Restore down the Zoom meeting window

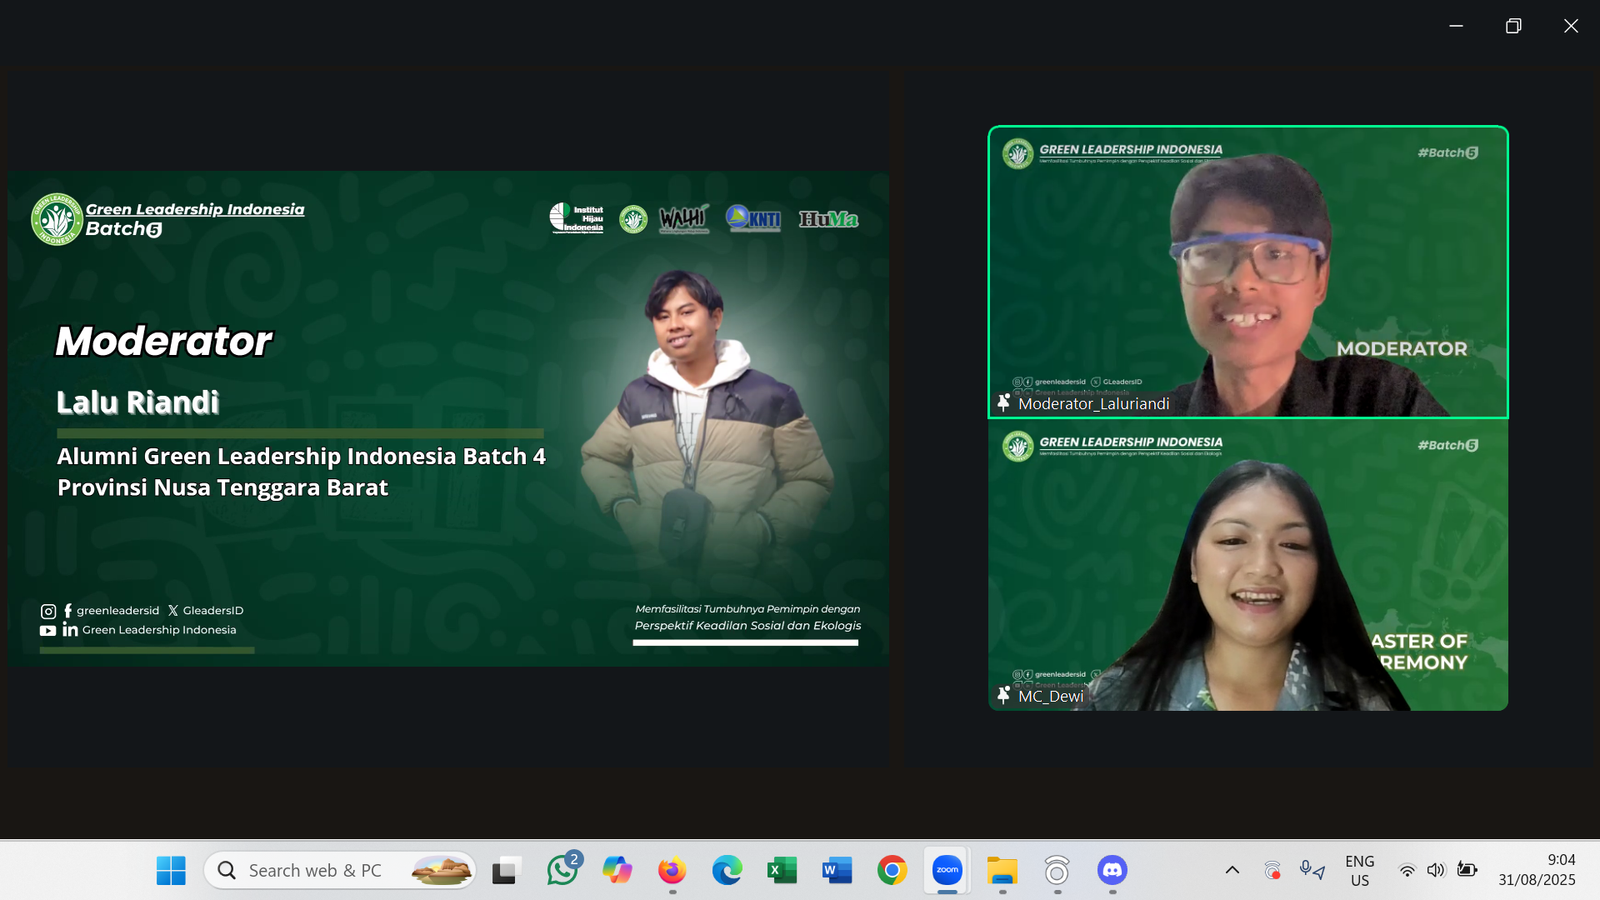[1513, 26]
